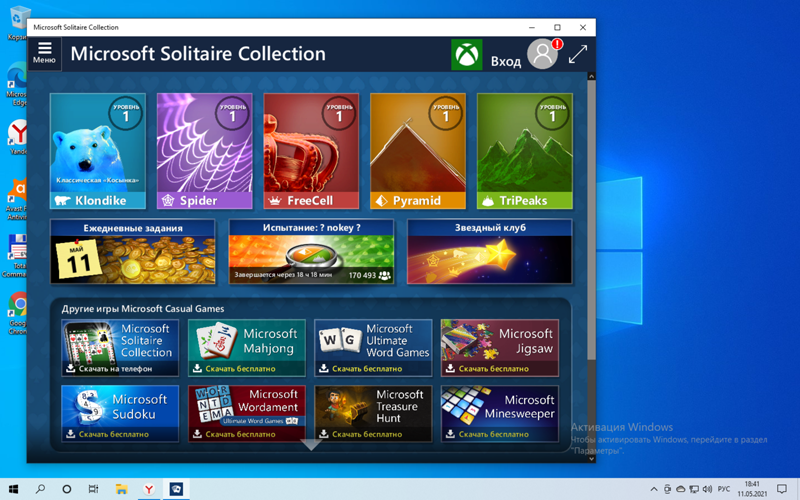Select the Microsoft Jigsaw tile
This screenshot has width=800, height=500.
click(x=499, y=347)
